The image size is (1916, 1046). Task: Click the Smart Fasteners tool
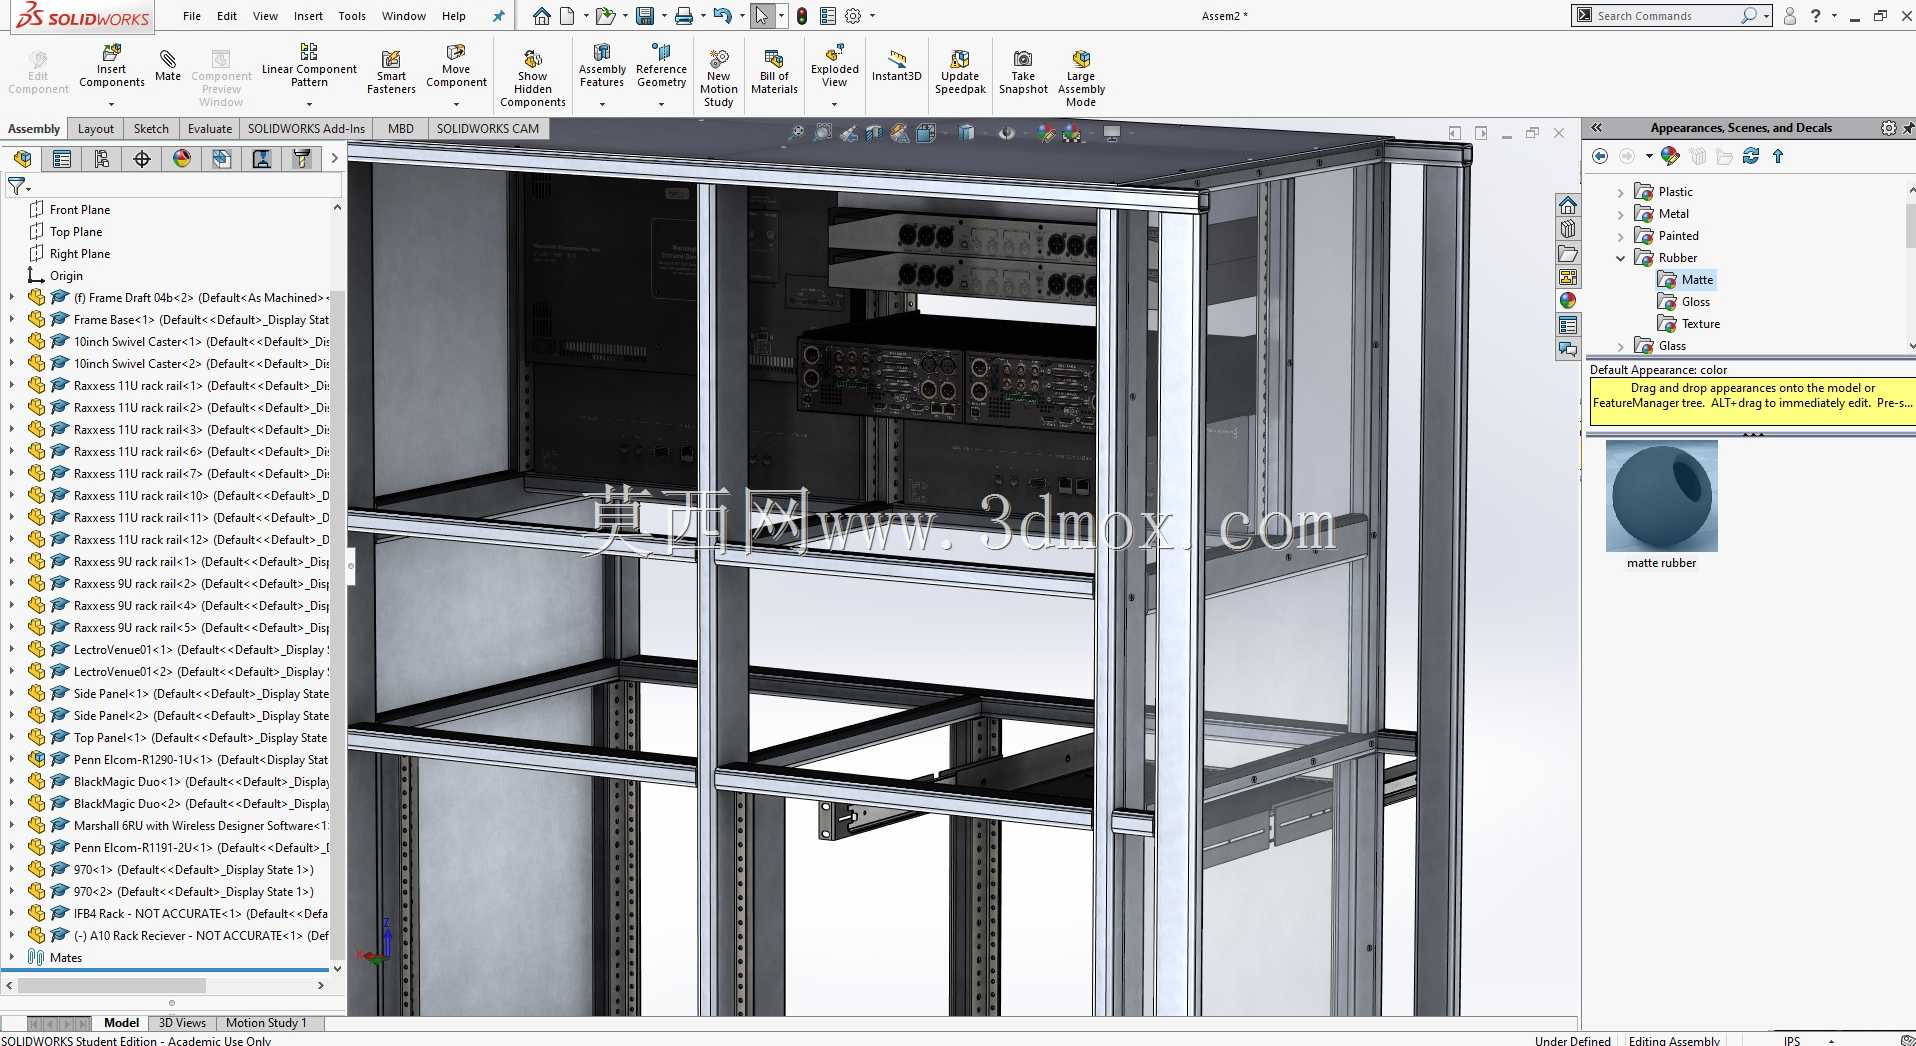[x=391, y=72]
